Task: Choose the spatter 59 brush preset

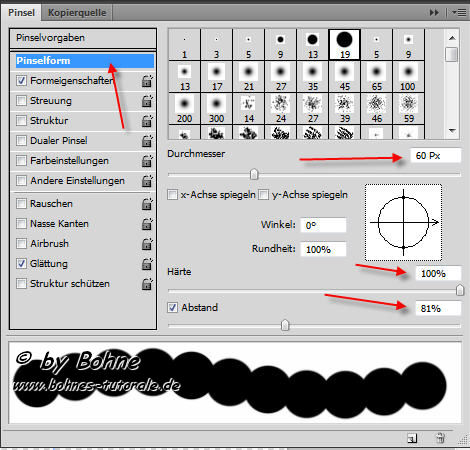Action: point(408,108)
